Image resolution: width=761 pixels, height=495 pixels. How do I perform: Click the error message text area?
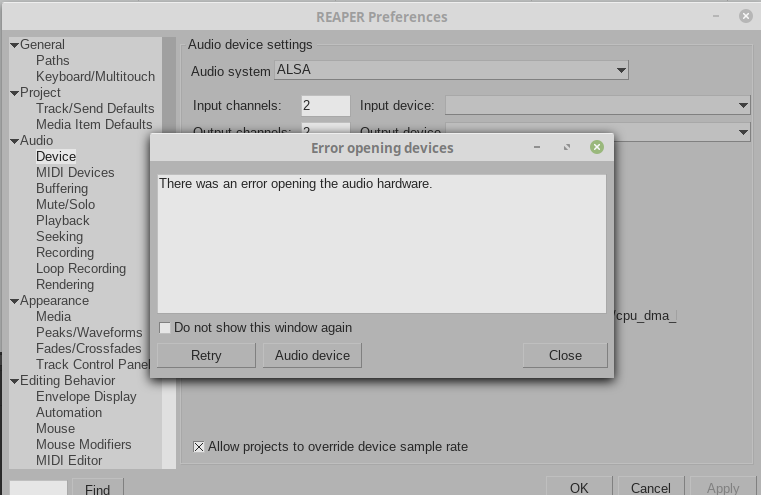pyautogui.click(x=381, y=244)
